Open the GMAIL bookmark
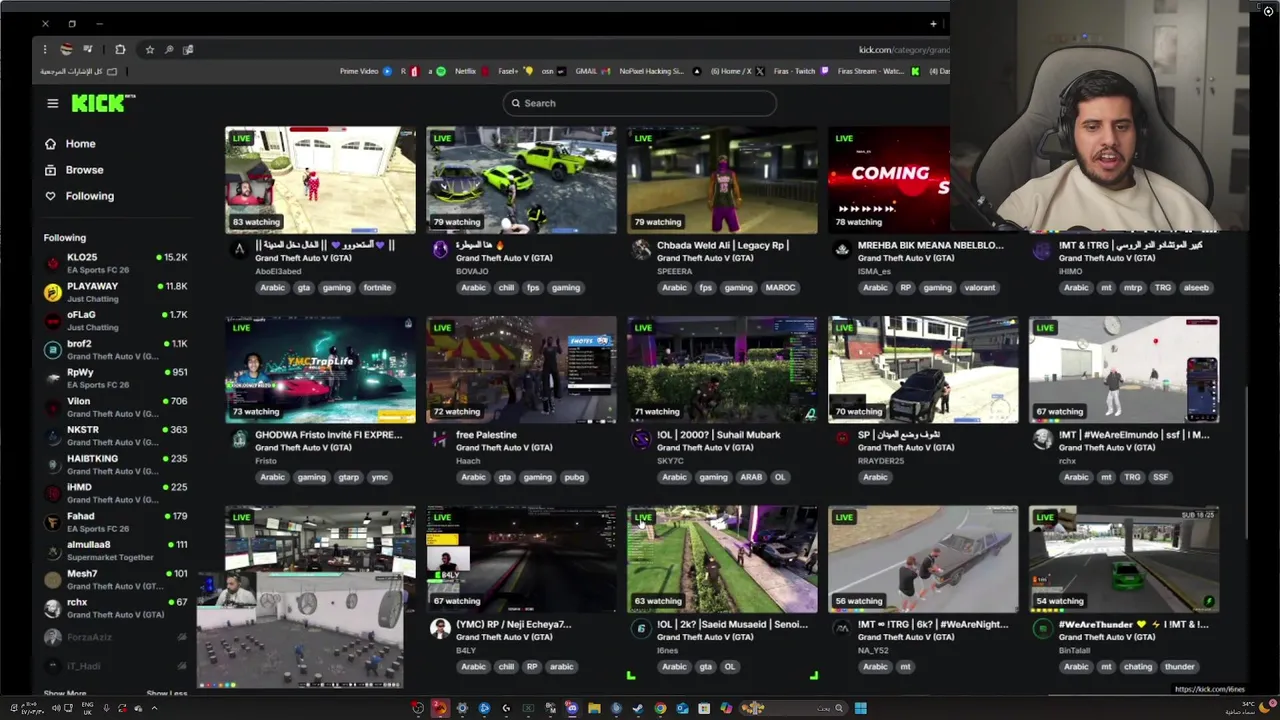Image resolution: width=1280 pixels, height=720 pixels. coord(591,71)
